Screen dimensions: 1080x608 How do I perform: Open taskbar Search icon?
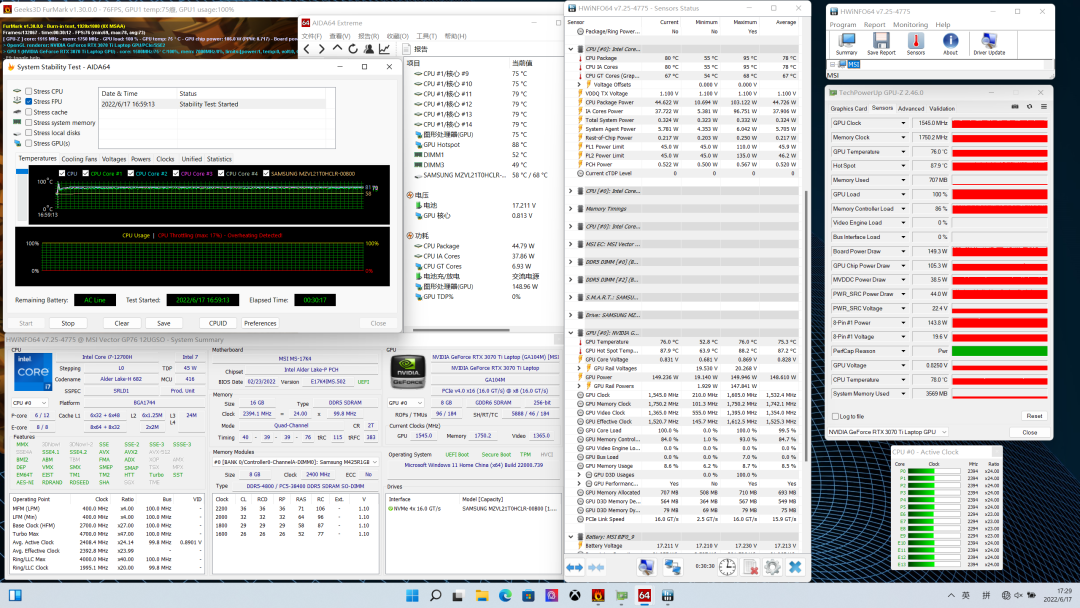pyautogui.click(x=435, y=596)
